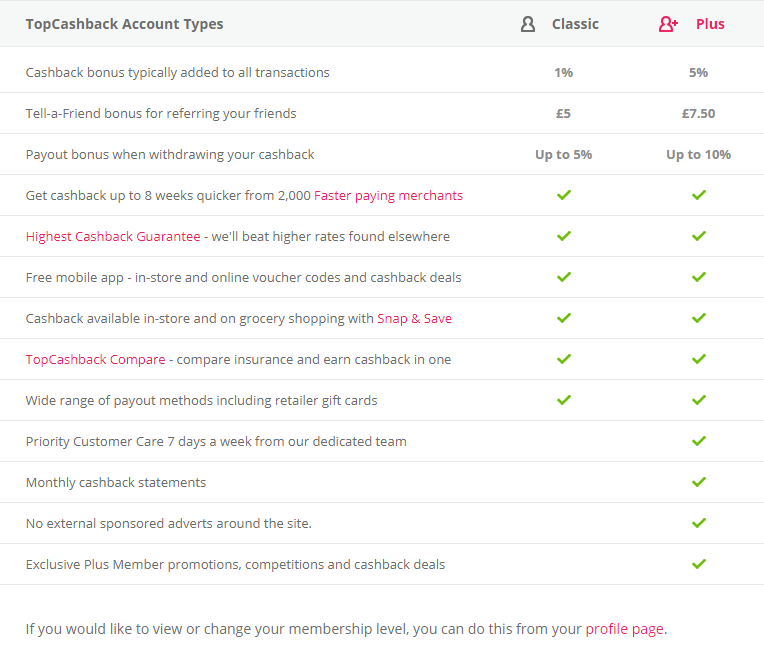The image size is (764, 665).
Task: Click the Tell-a-Friend bonus row label
Action: pyautogui.click(x=161, y=114)
